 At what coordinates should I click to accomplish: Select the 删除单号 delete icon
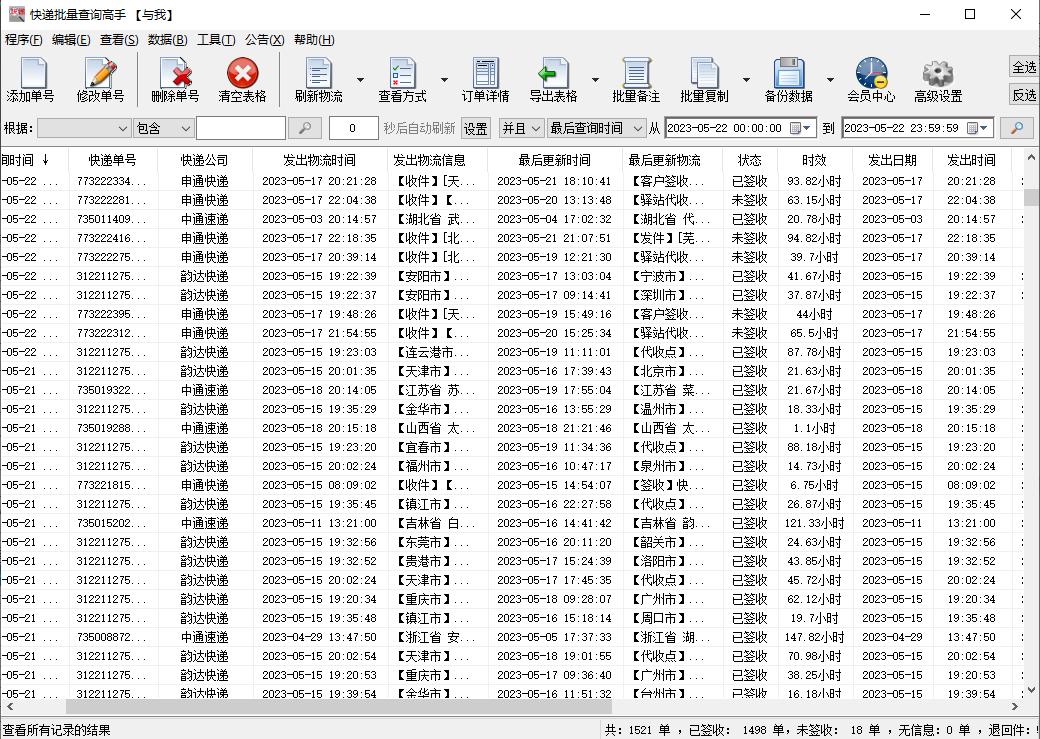[x=175, y=80]
